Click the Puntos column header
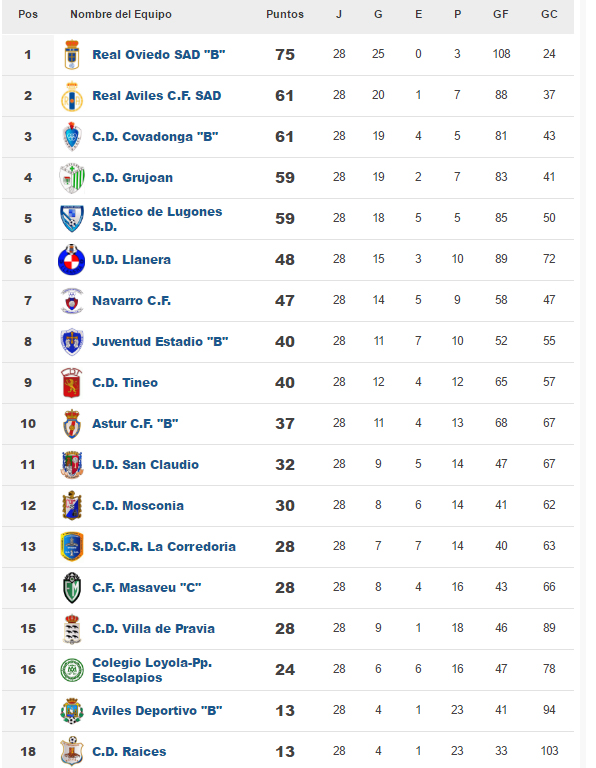This screenshot has width=596, height=768. 285,15
